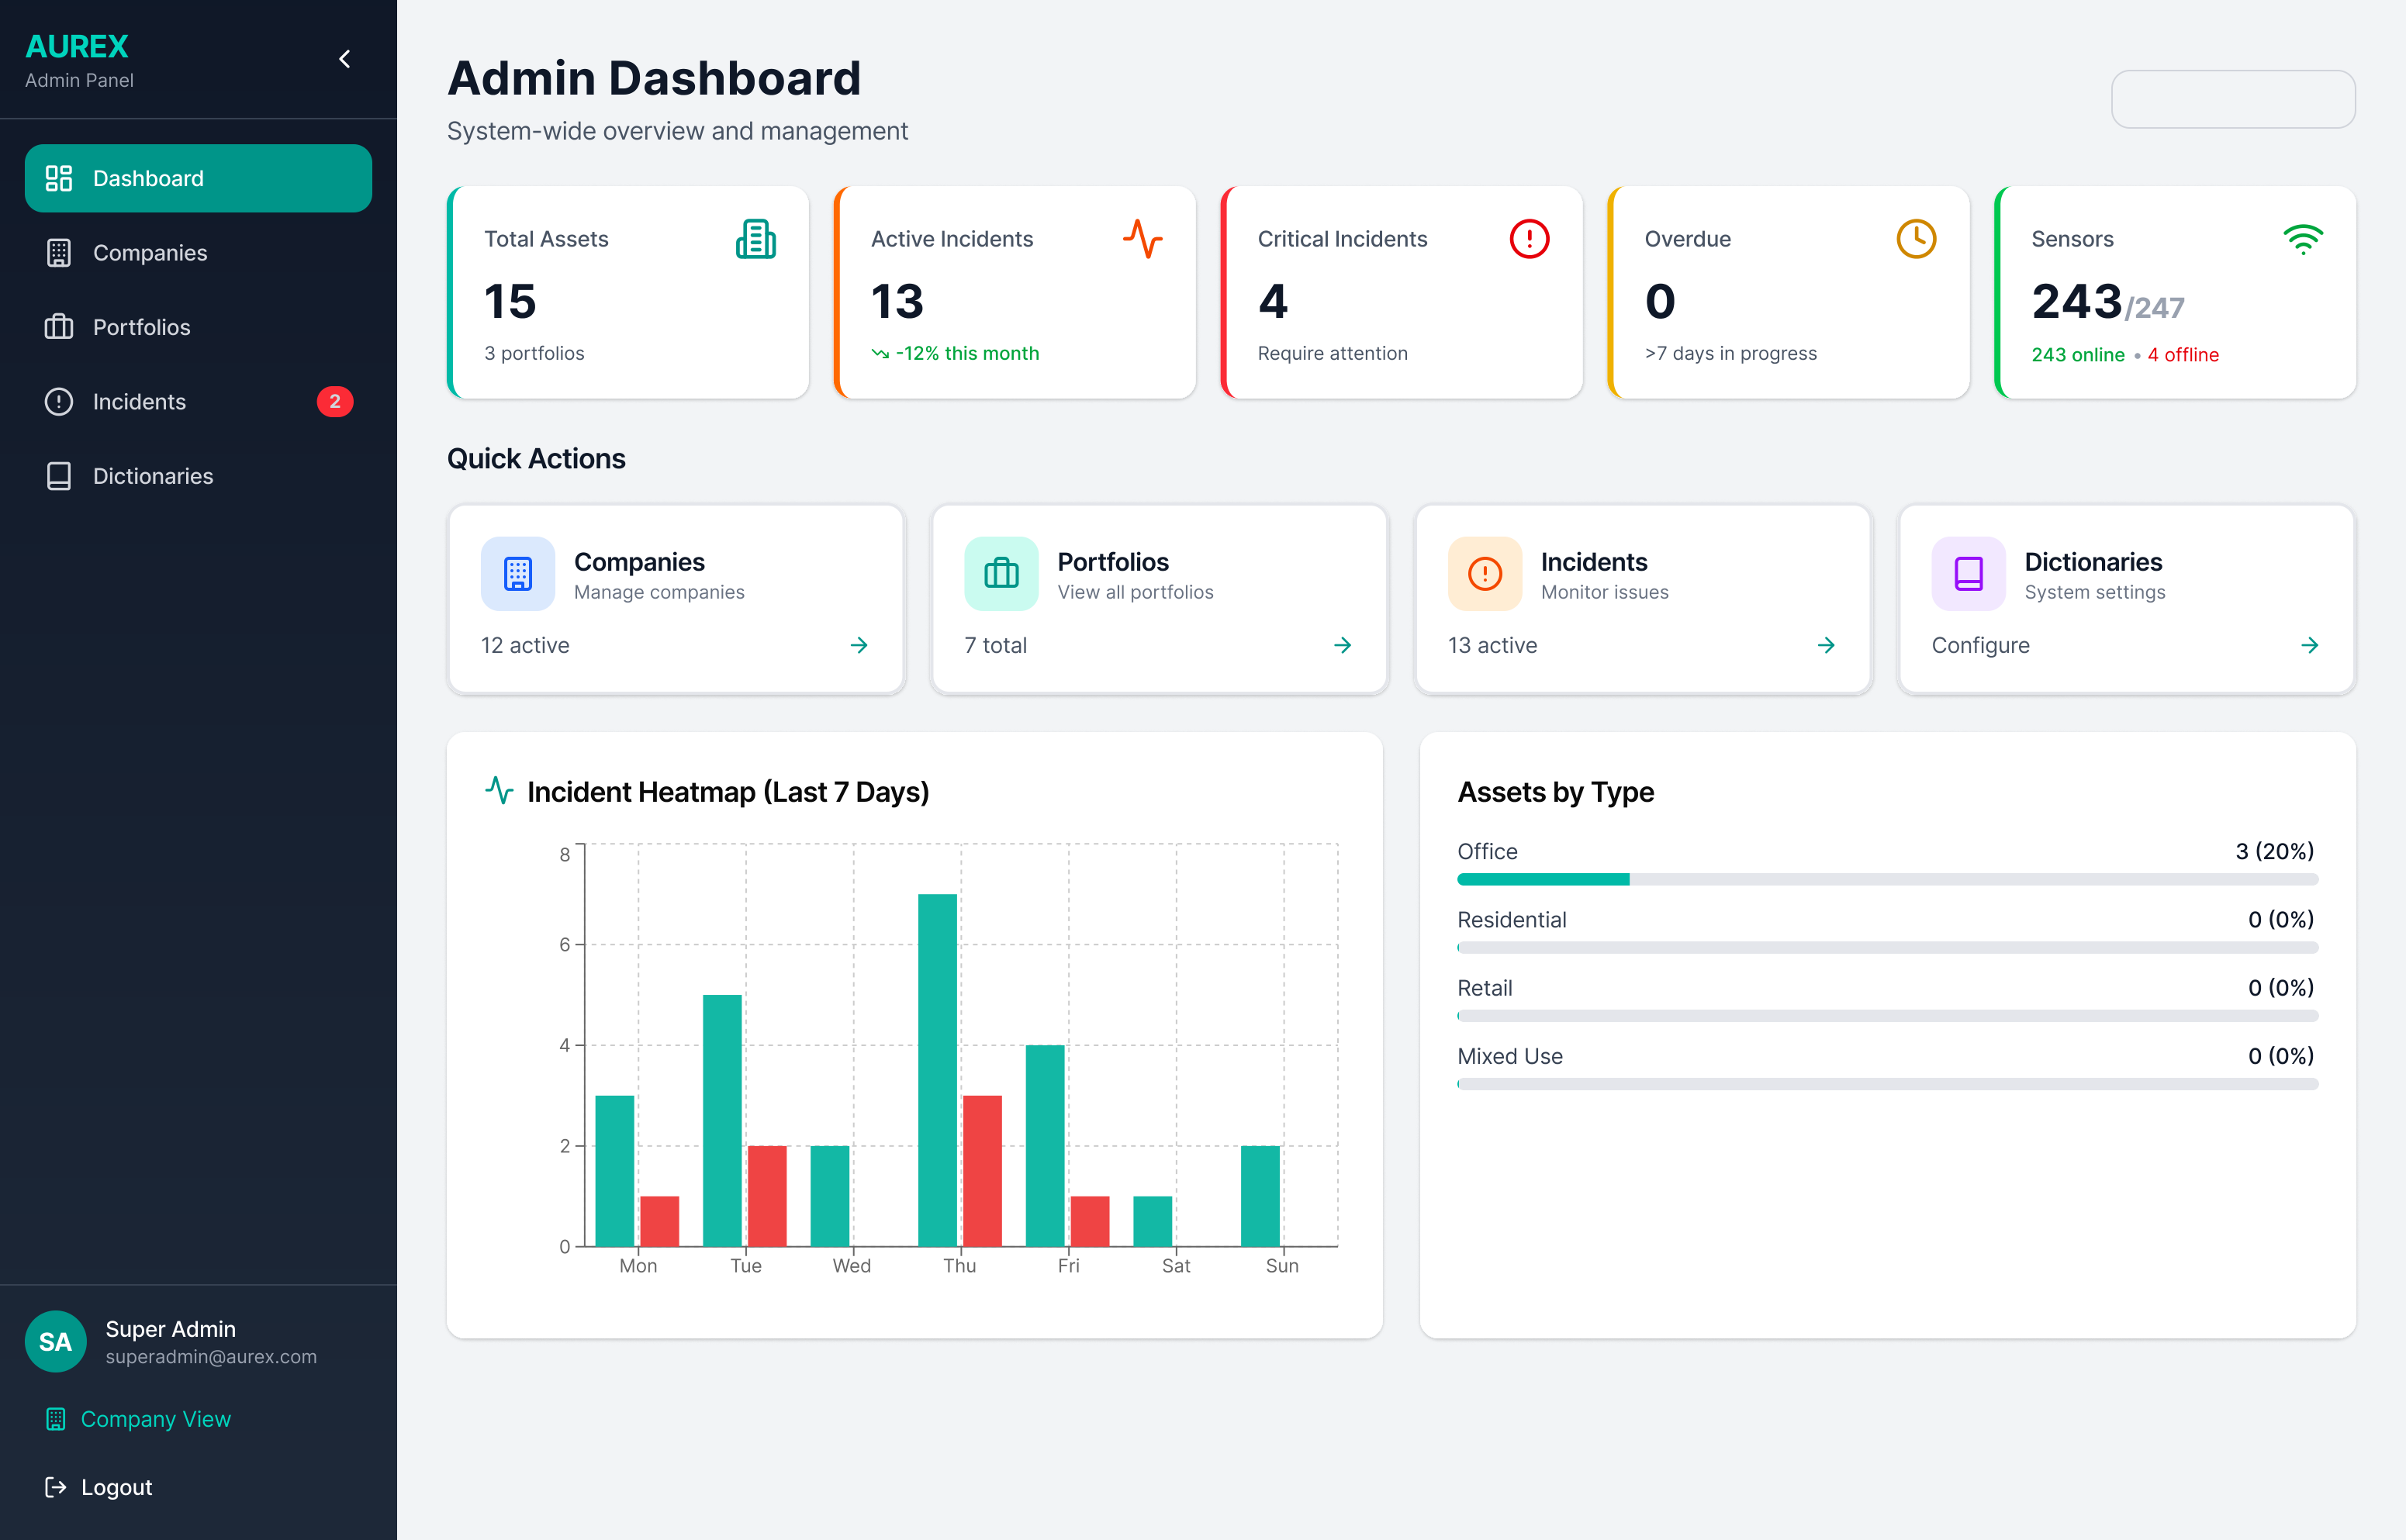Click Logout at the bottom

(116, 1487)
